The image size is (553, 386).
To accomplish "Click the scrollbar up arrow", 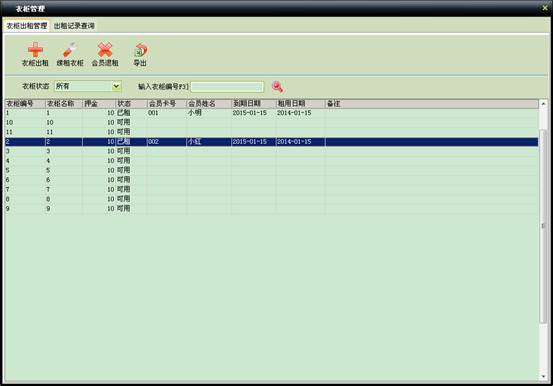I will (x=543, y=104).
